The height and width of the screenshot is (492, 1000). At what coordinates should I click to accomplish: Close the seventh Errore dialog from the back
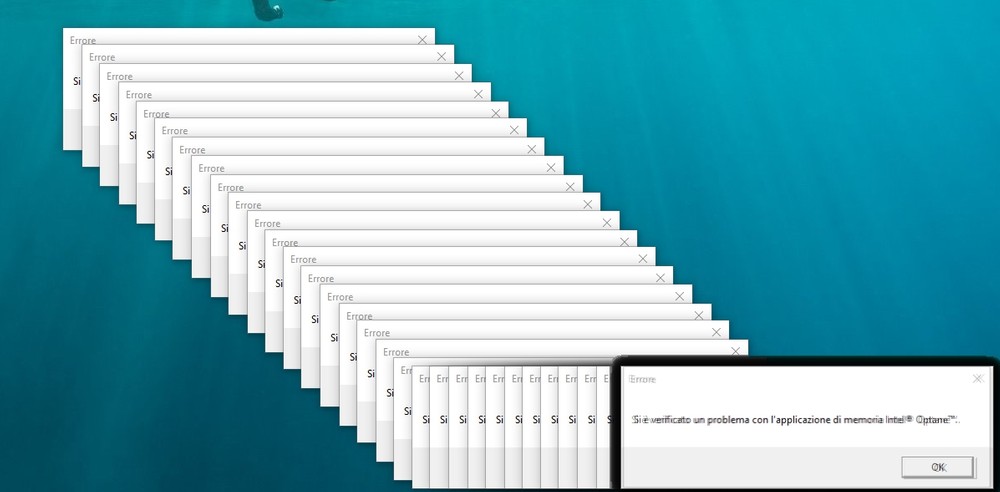click(x=532, y=149)
